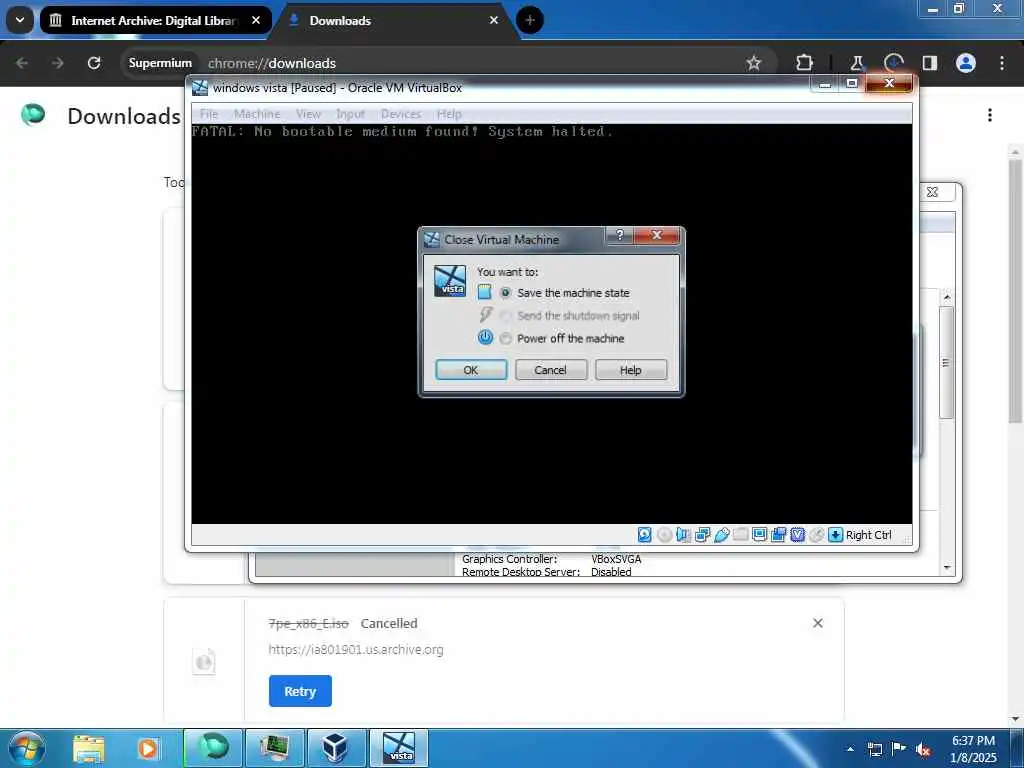Viewport: 1024px width, 768px height.
Task: Open the media player taskbar icon
Action: [148, 748]
